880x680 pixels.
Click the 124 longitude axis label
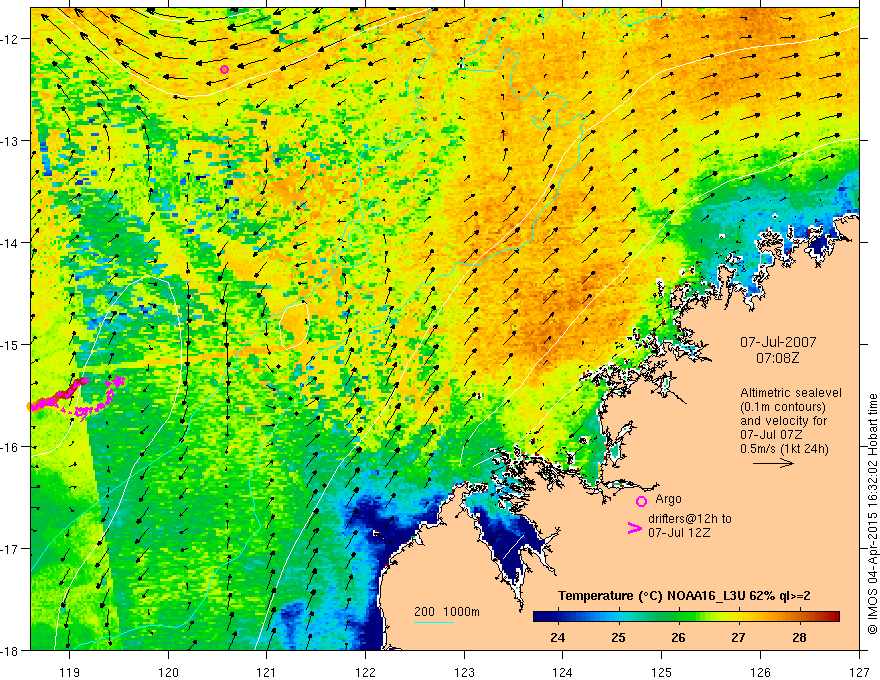pos(563,672)
